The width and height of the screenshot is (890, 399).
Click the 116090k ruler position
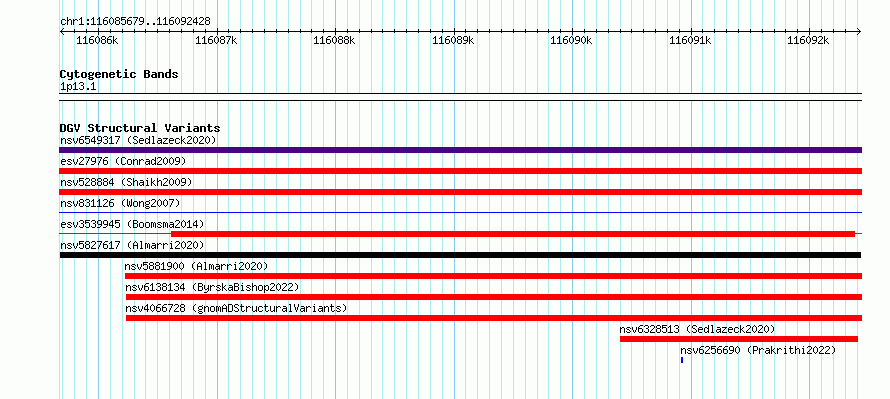(572, 40)
